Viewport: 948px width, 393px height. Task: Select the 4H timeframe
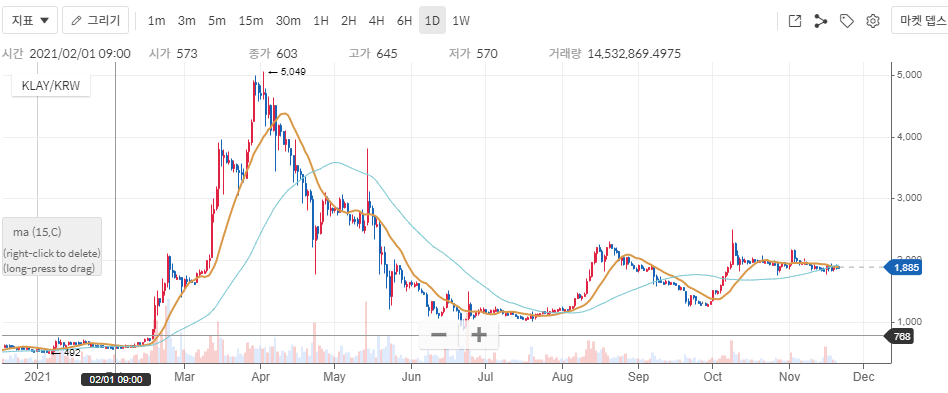pyautogui.click(x=376, y=21)
